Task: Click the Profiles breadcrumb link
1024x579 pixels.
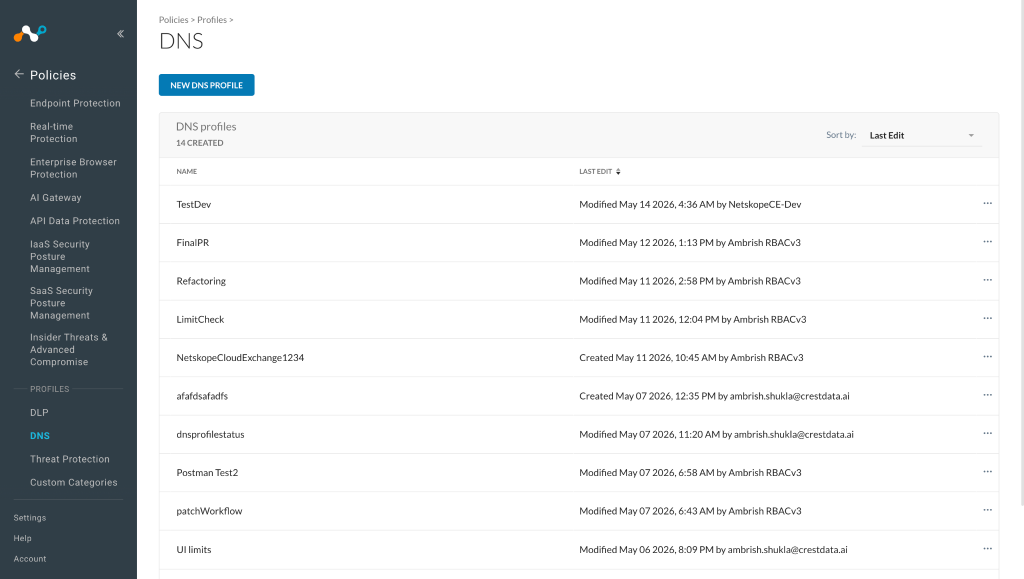Action: click(212, 20)
